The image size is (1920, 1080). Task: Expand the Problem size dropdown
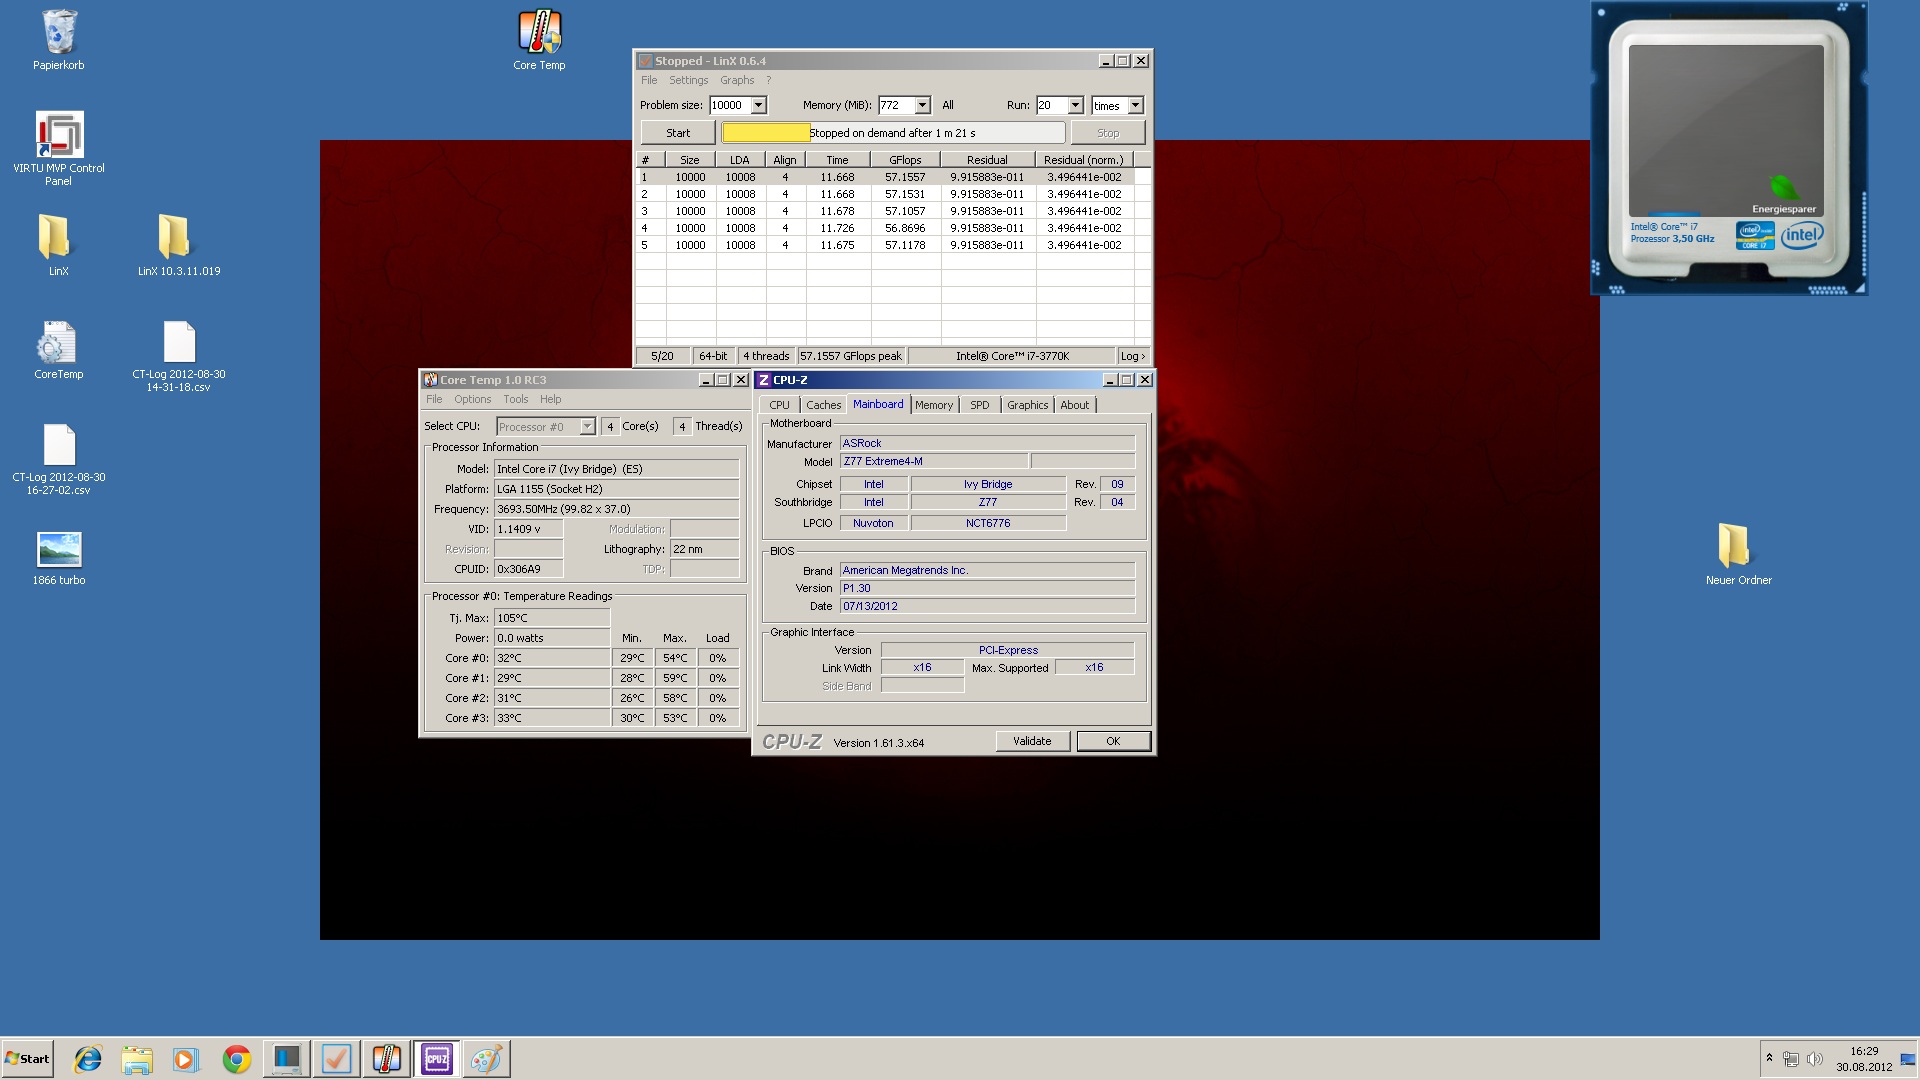coord(758,105)
